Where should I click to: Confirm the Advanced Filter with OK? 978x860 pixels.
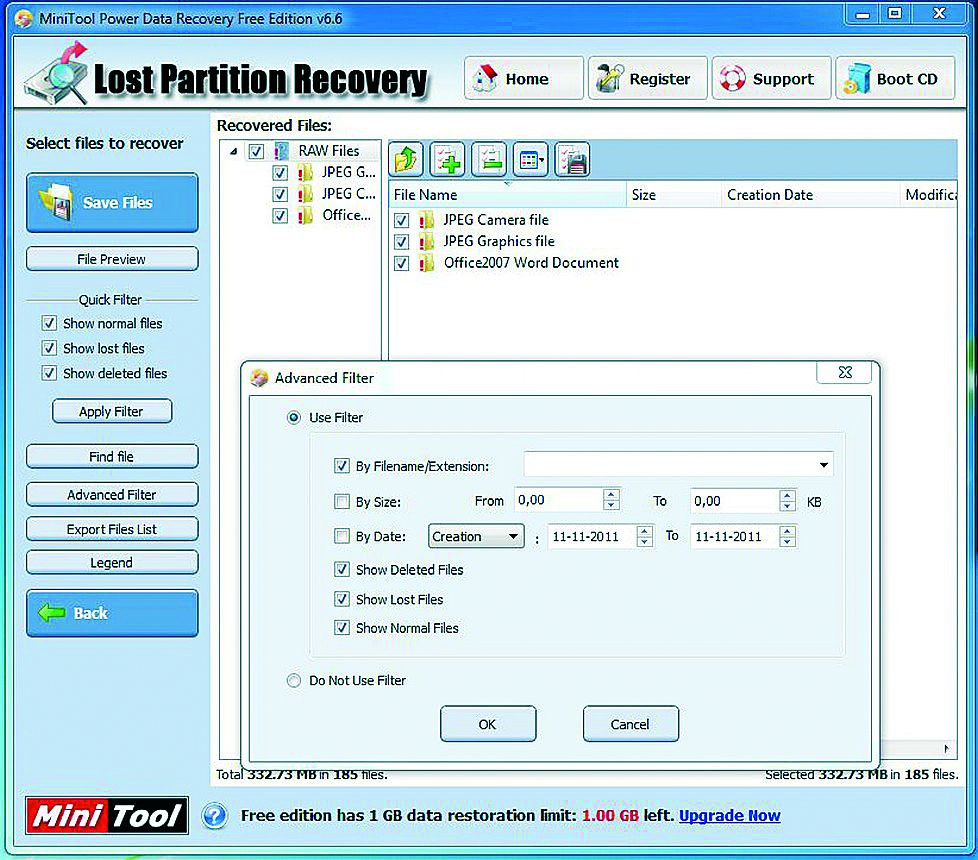point(488,724)
